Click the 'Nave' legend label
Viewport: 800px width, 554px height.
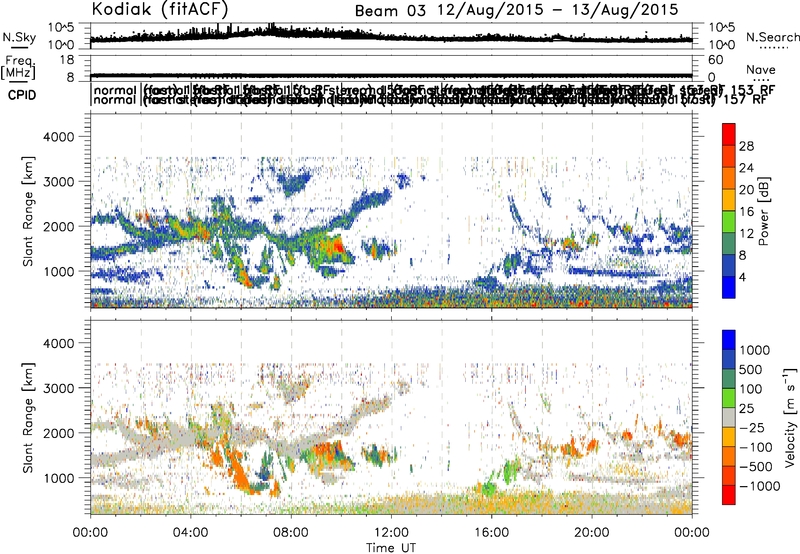coord(760,70)
